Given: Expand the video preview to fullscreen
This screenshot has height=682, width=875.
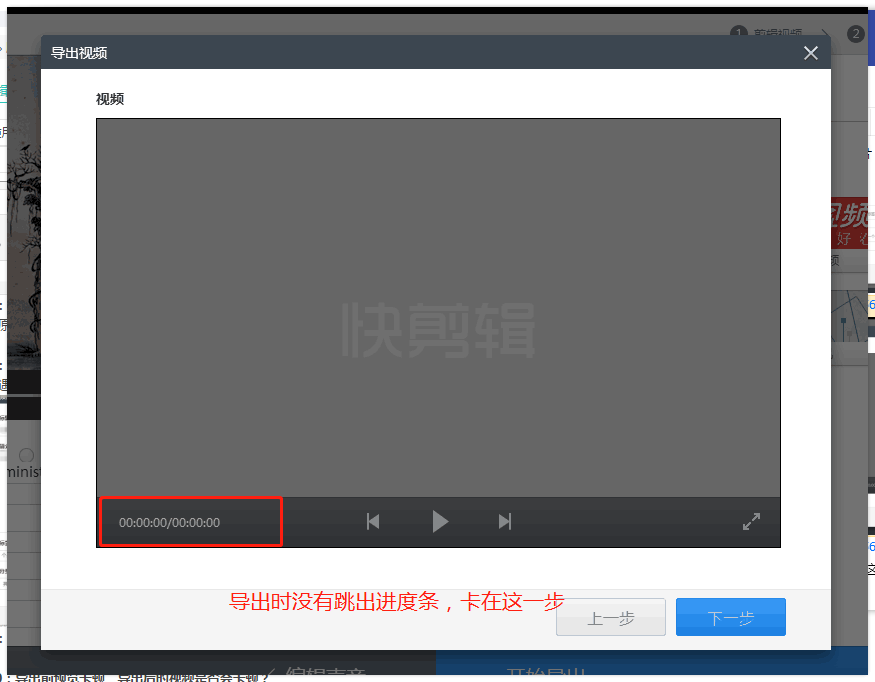Looking at the screenshot, I should tap(751, 522).
